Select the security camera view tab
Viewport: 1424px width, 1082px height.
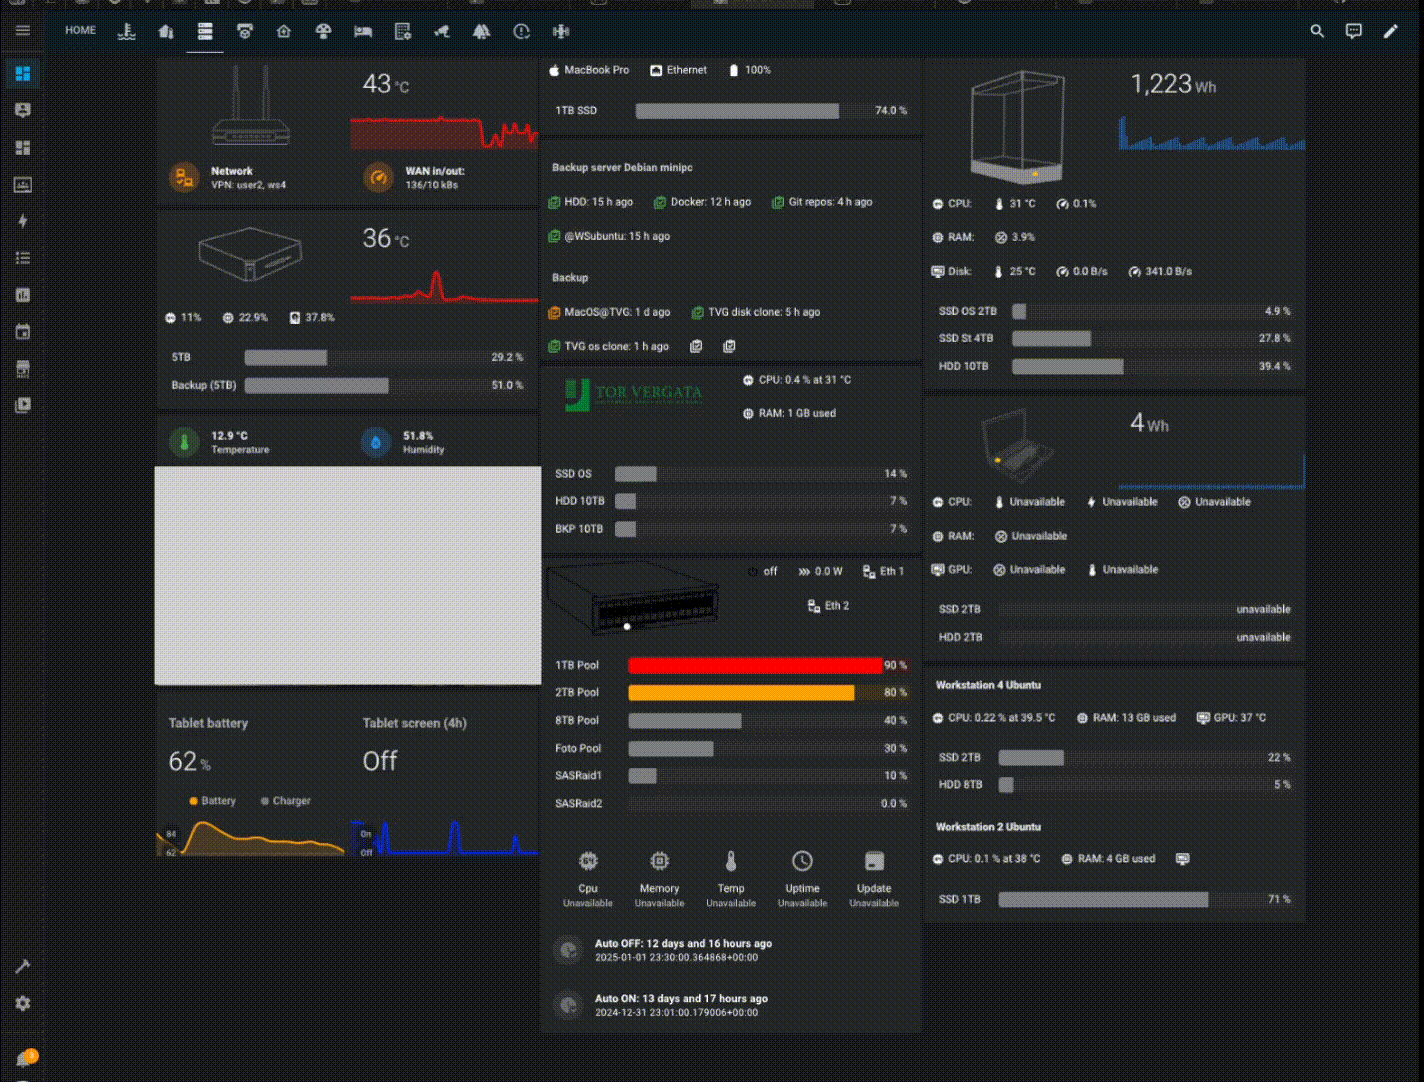coord(442,31)
